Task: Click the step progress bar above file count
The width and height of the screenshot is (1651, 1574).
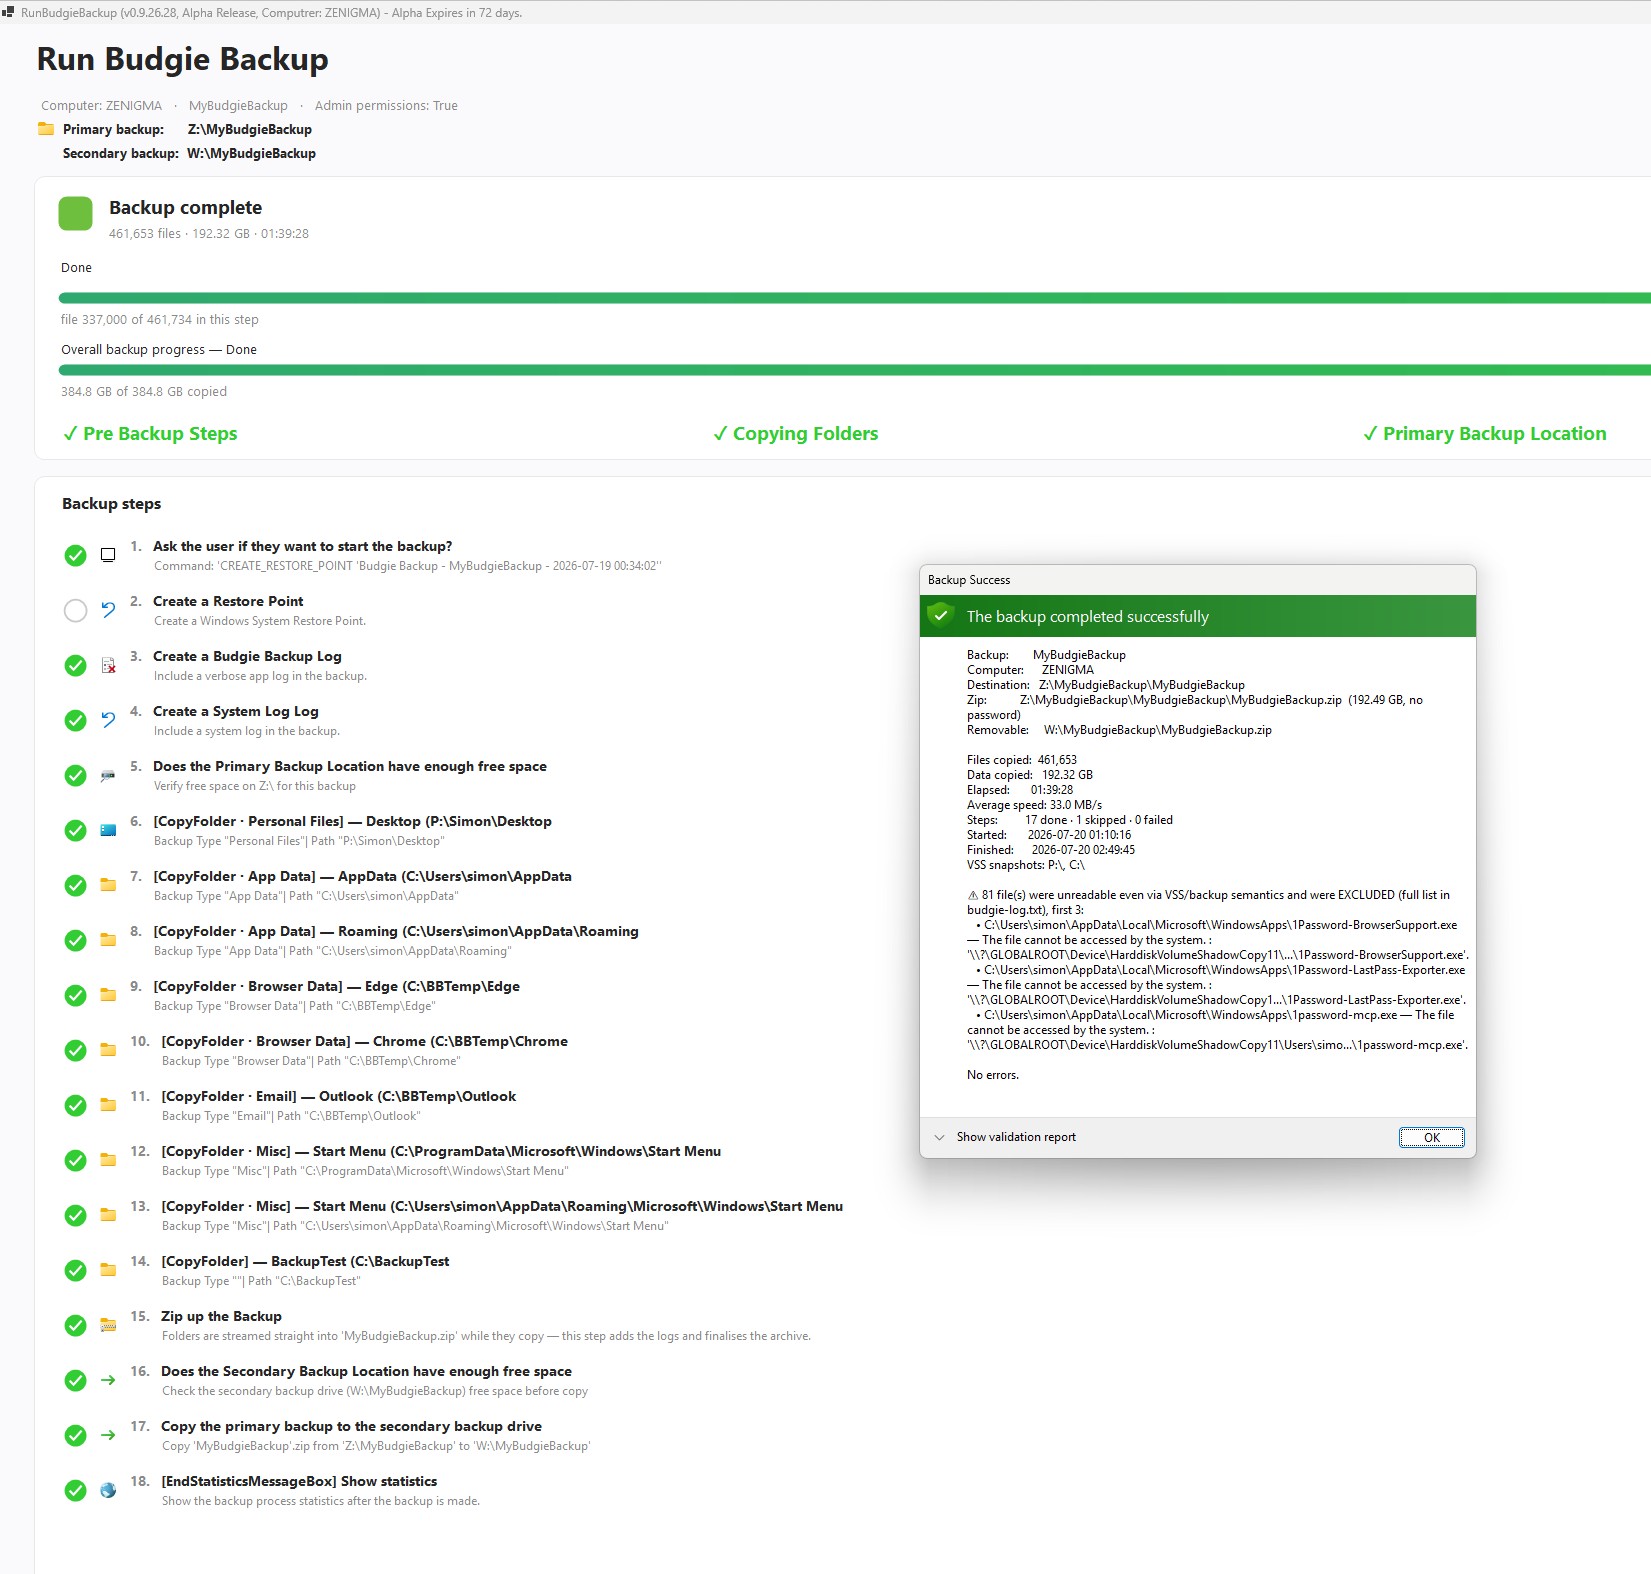Action: click(x=855, y=298)
